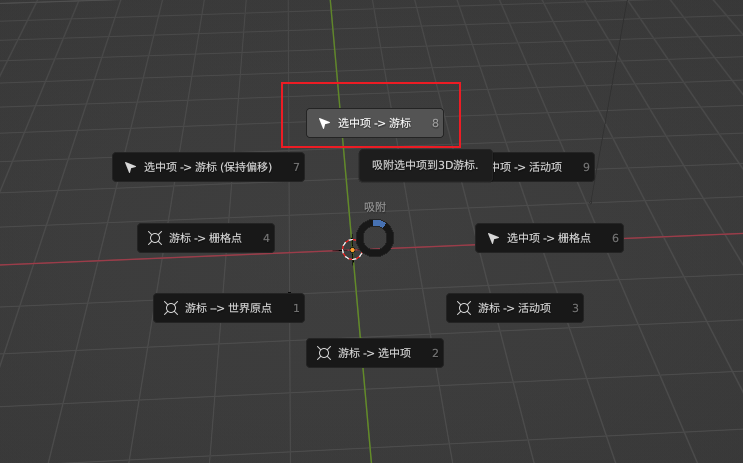Click the 吸附选中项到3D游标 tooltip
743x463 pixels.
pos(425,165)
